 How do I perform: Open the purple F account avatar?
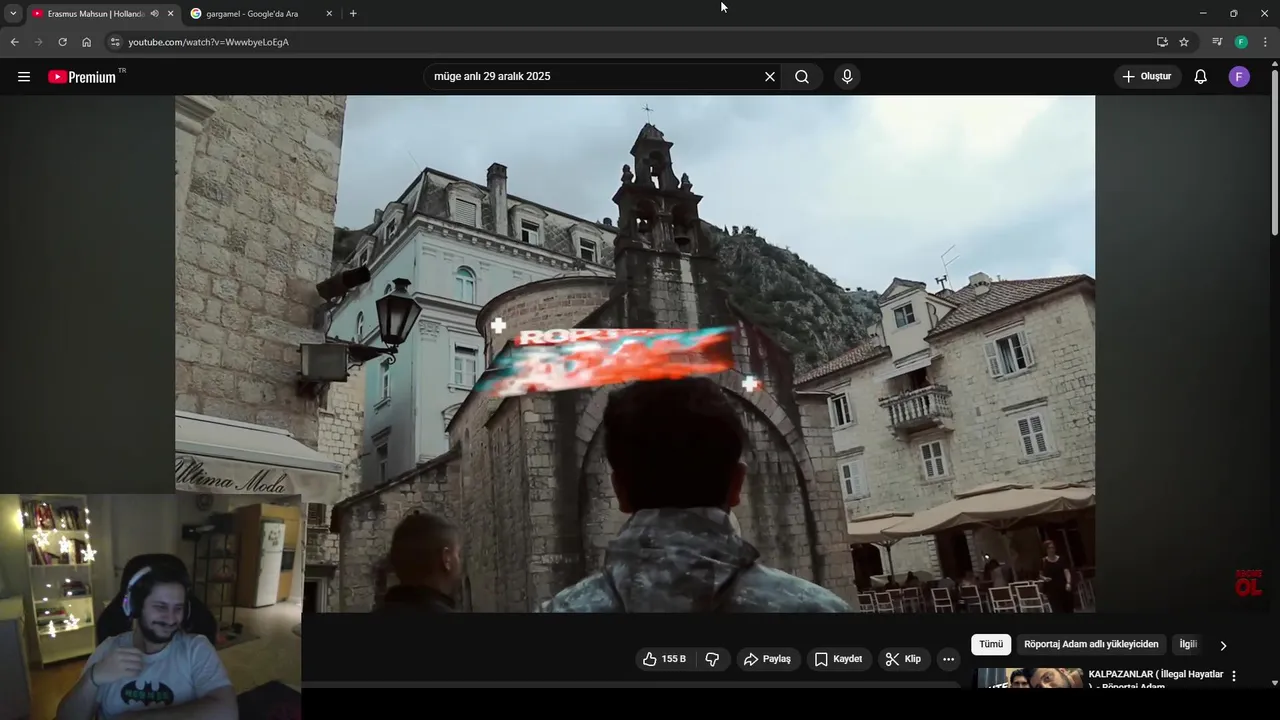pos(1239,77)
